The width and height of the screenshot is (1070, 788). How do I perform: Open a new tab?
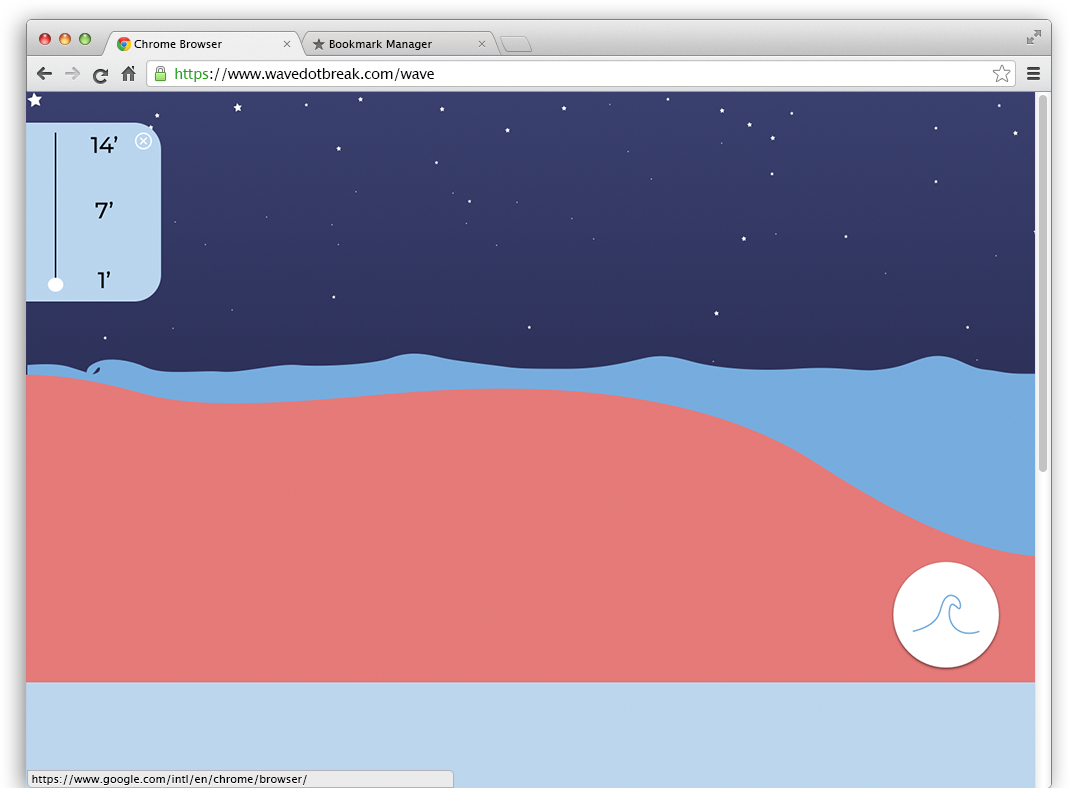pos(516,44)
